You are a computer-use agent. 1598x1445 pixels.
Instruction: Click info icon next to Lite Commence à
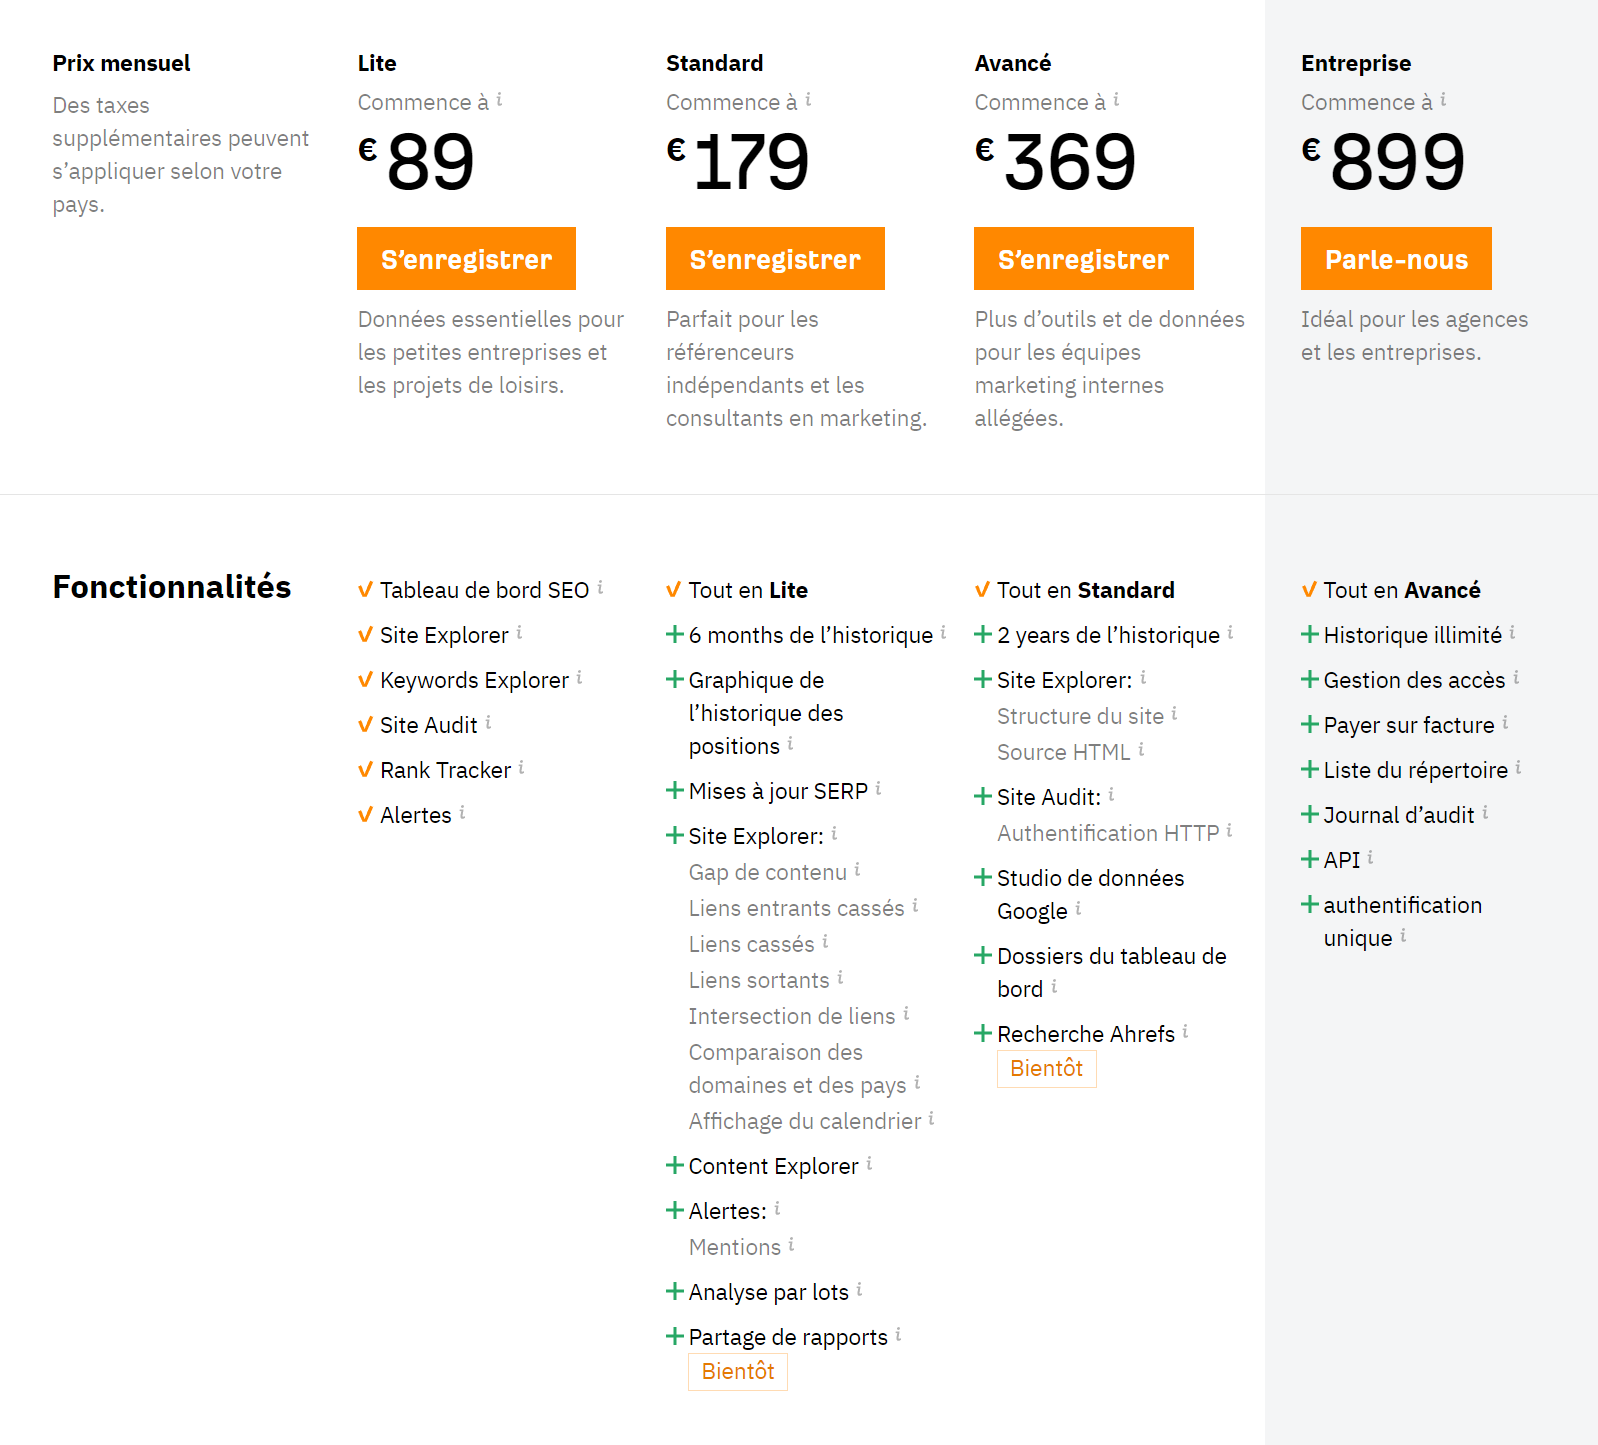(x=499, y=99)
